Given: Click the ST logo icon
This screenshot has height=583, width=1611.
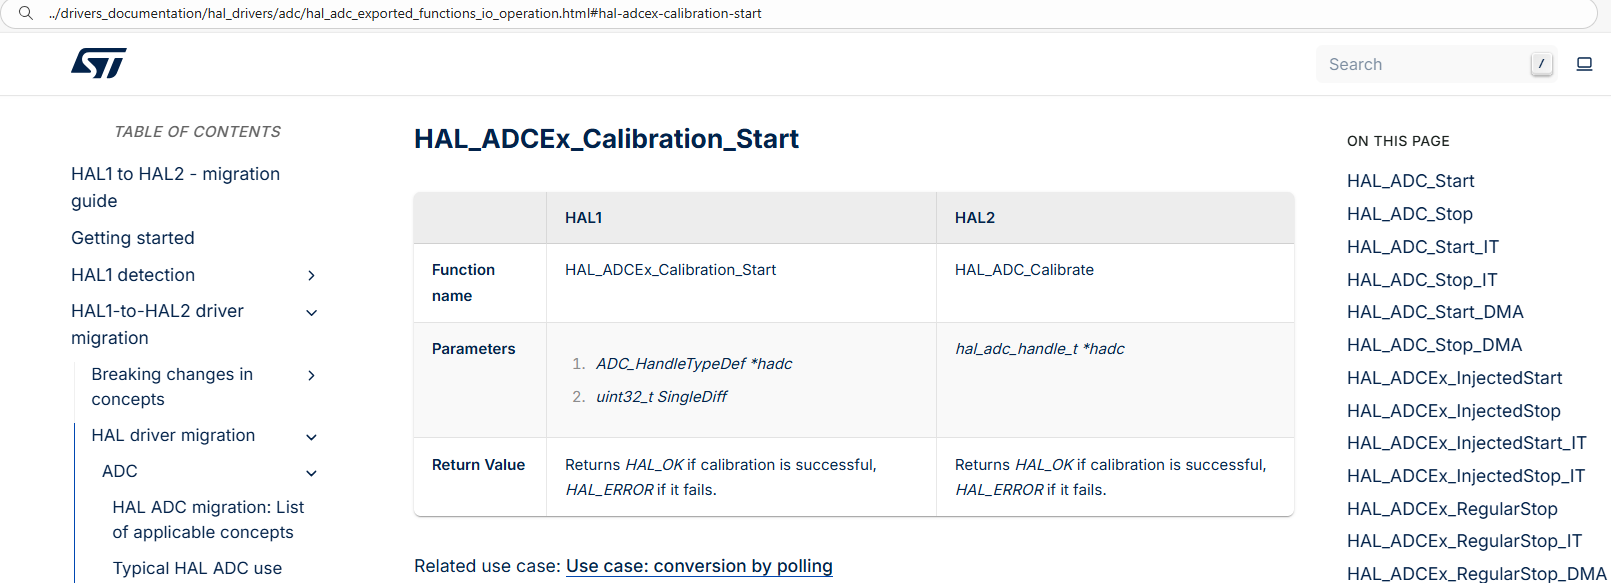Looking at the screenshot, I should [x=99, y=63].
